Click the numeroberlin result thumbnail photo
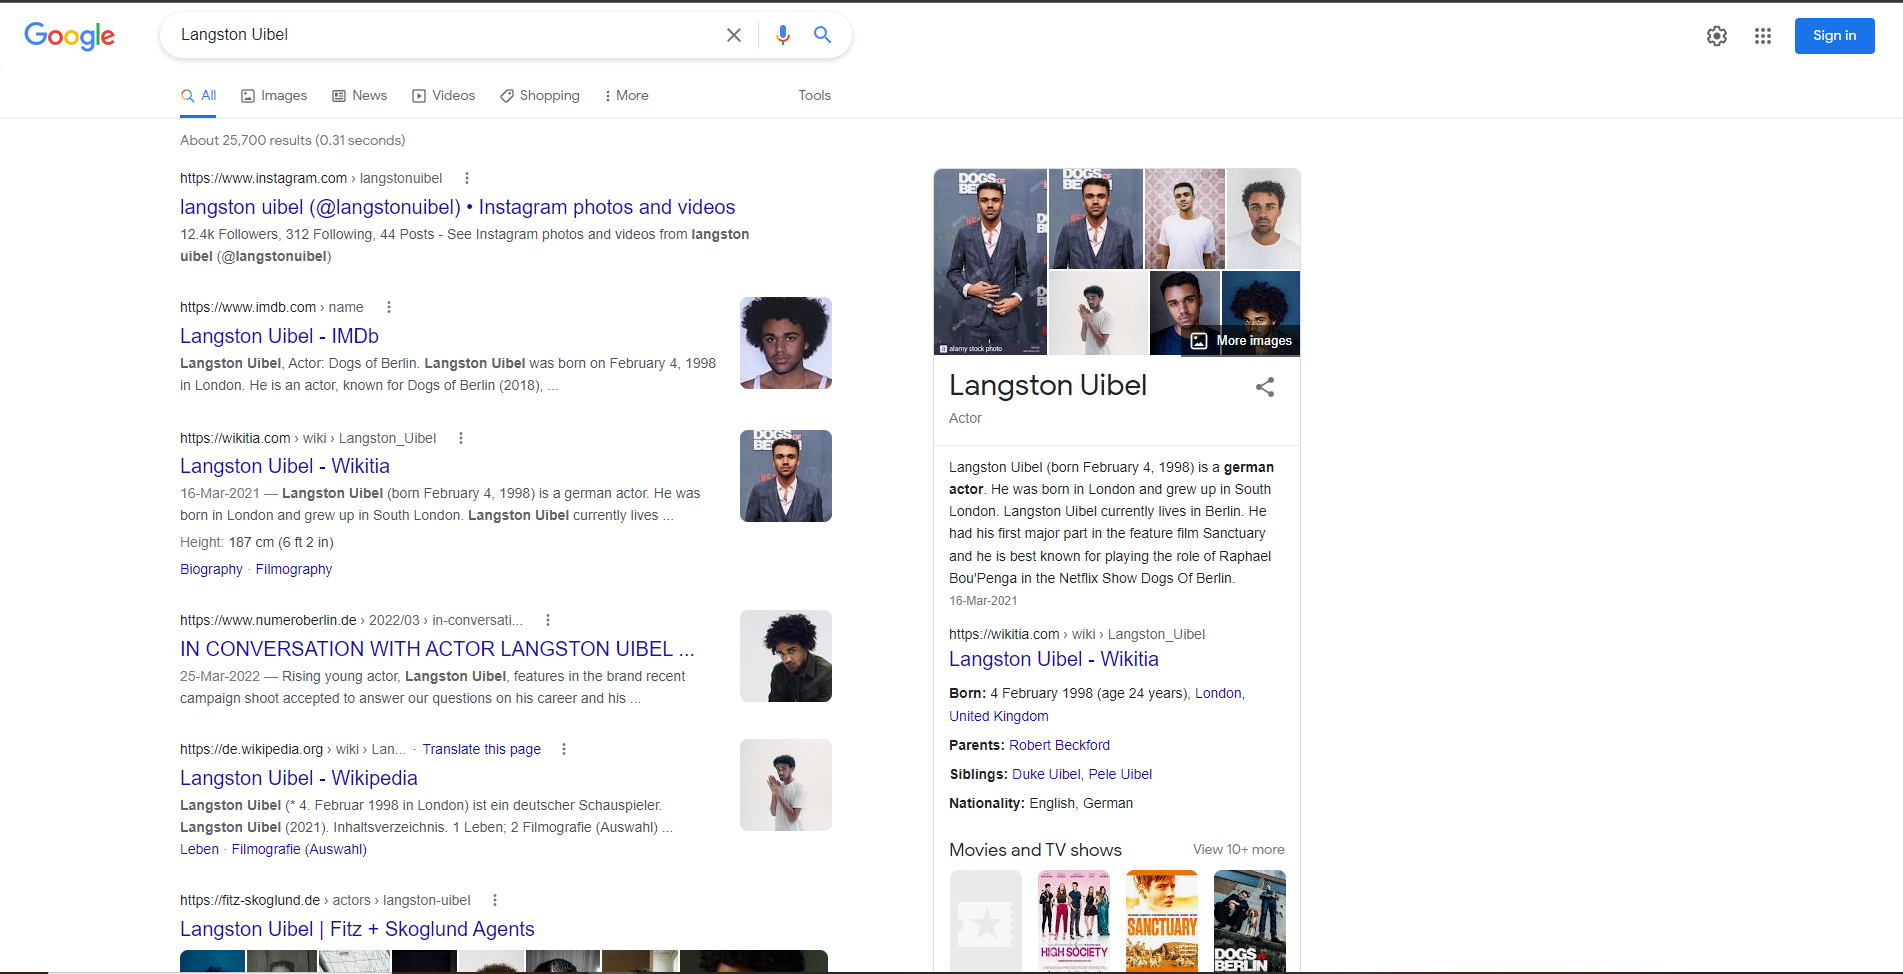This screenshot has height=974, width=1903. tap(786, 656)
